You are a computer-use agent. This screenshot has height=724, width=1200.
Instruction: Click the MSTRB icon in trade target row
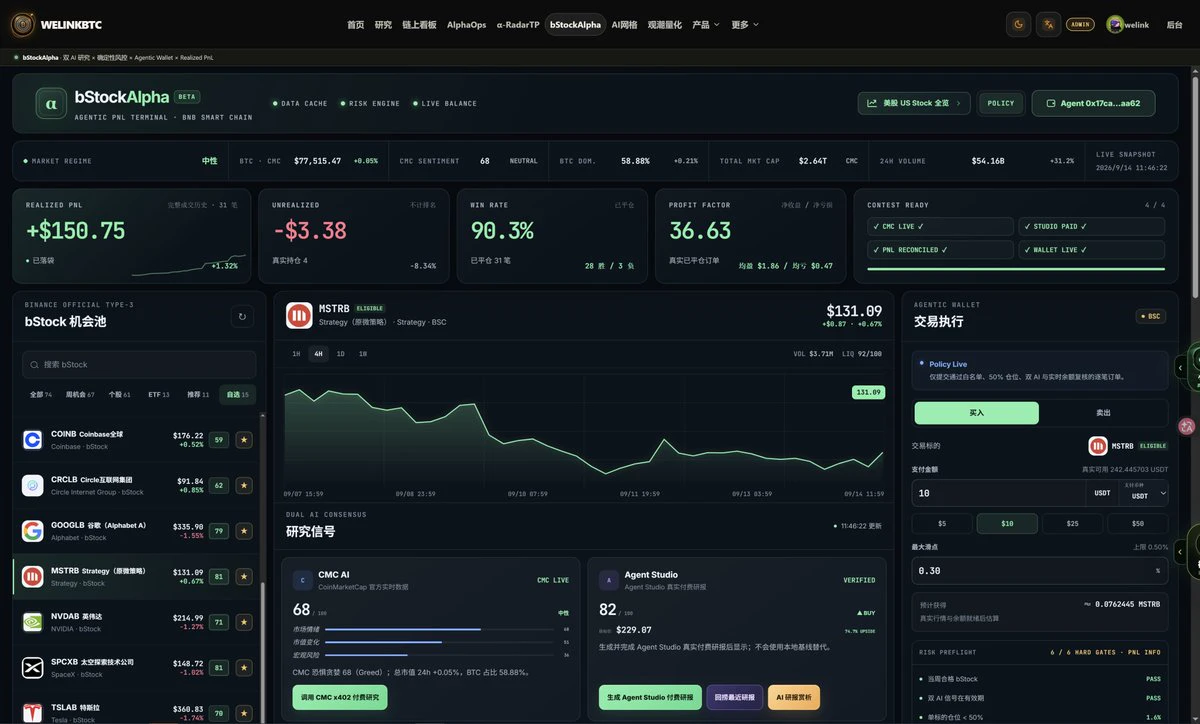point(1098,446)
